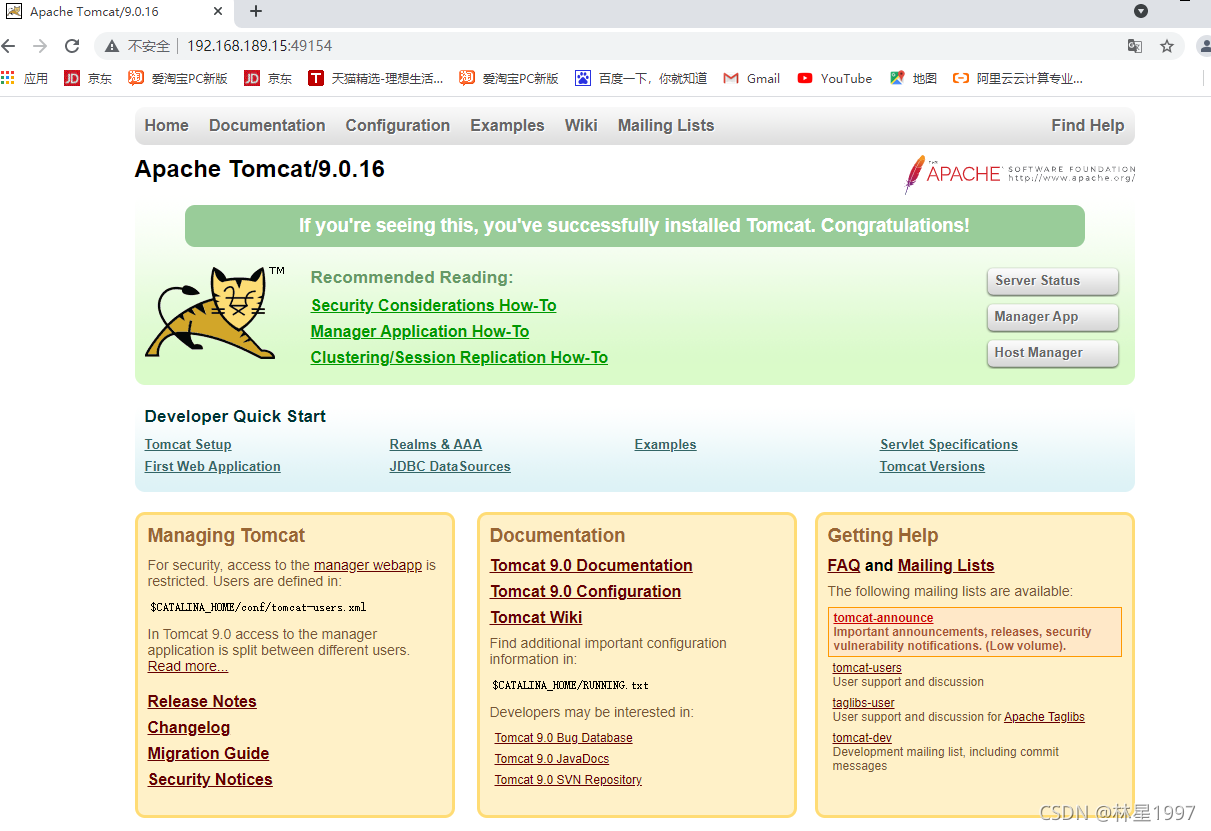
Task: Open Configuration in navigation bar
Action: 398,125
